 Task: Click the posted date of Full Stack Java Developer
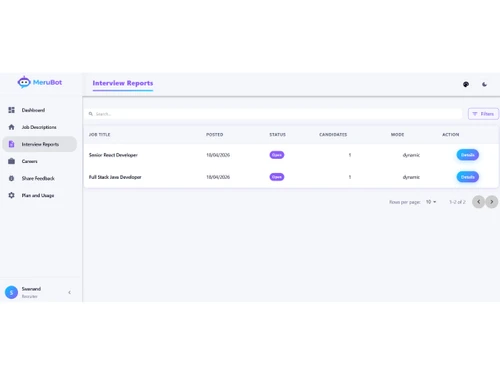218,177
